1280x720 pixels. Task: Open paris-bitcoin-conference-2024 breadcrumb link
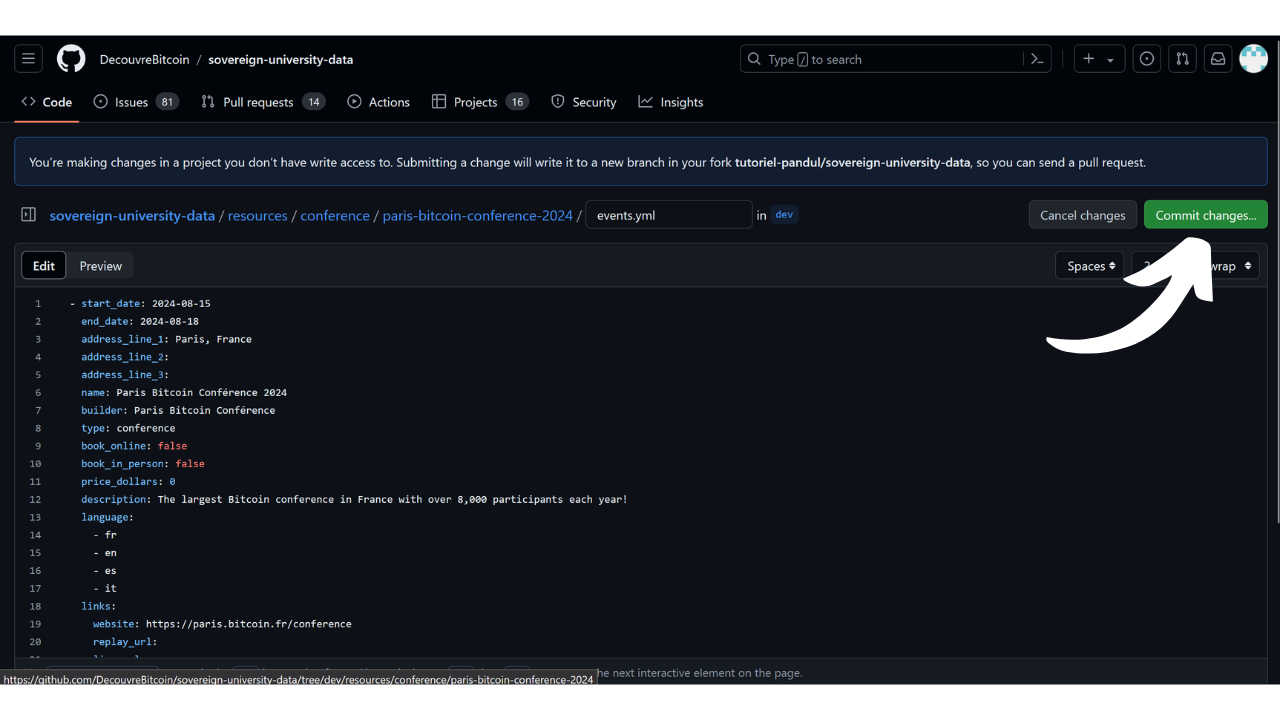click(x=478, y=215)
